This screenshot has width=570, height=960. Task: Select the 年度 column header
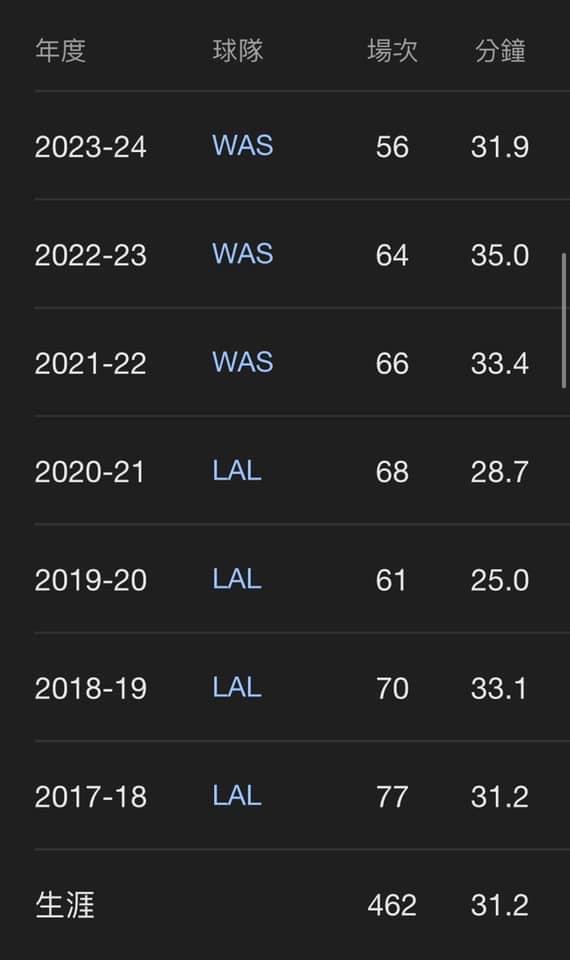(x=60, y=50)
